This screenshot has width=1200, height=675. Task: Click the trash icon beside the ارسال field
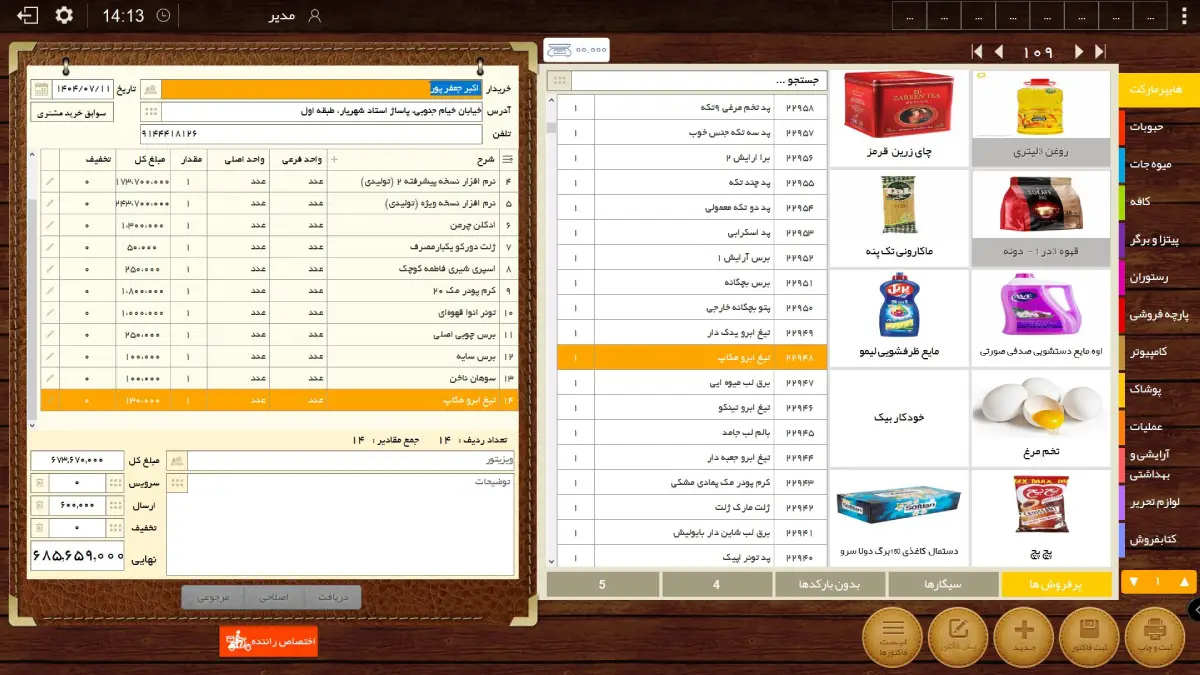coord(40,505)
